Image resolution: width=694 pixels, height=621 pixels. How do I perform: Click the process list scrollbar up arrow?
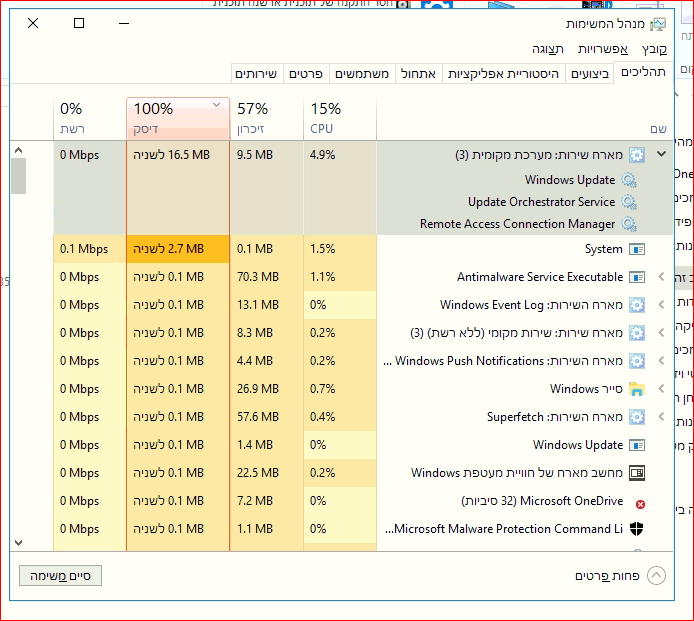click(18, 150)
